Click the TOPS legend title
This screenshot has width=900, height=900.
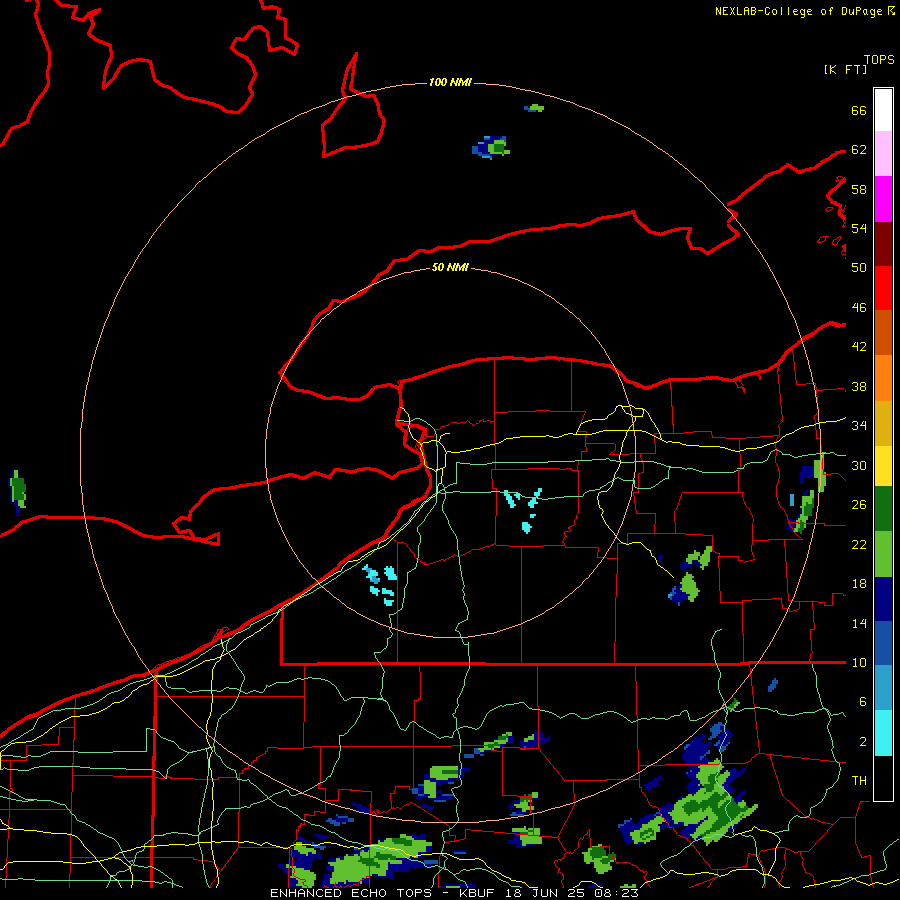pos(879,59)
